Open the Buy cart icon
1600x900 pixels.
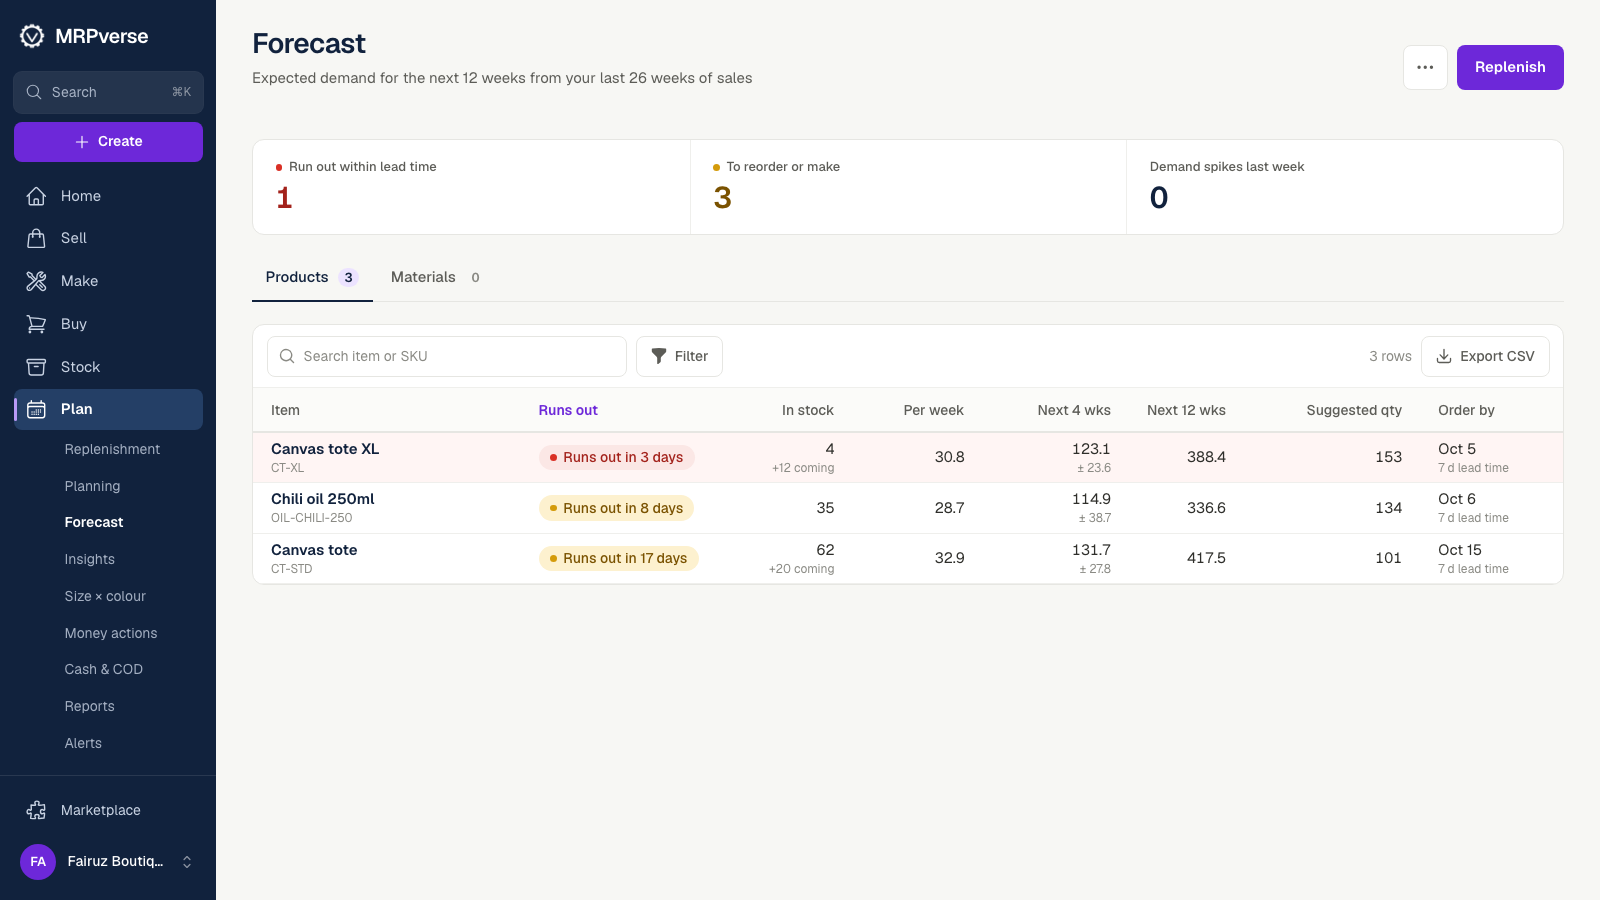click(x=36, y=324)
